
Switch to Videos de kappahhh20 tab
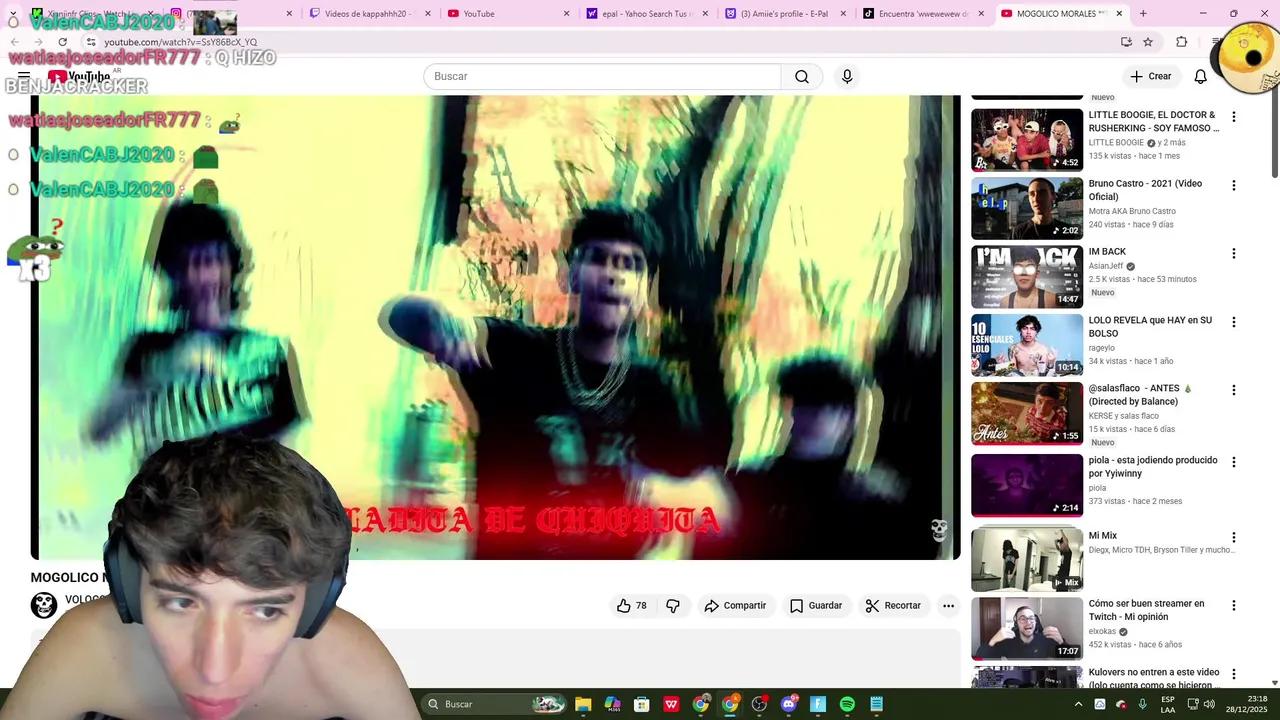point(366,14)
